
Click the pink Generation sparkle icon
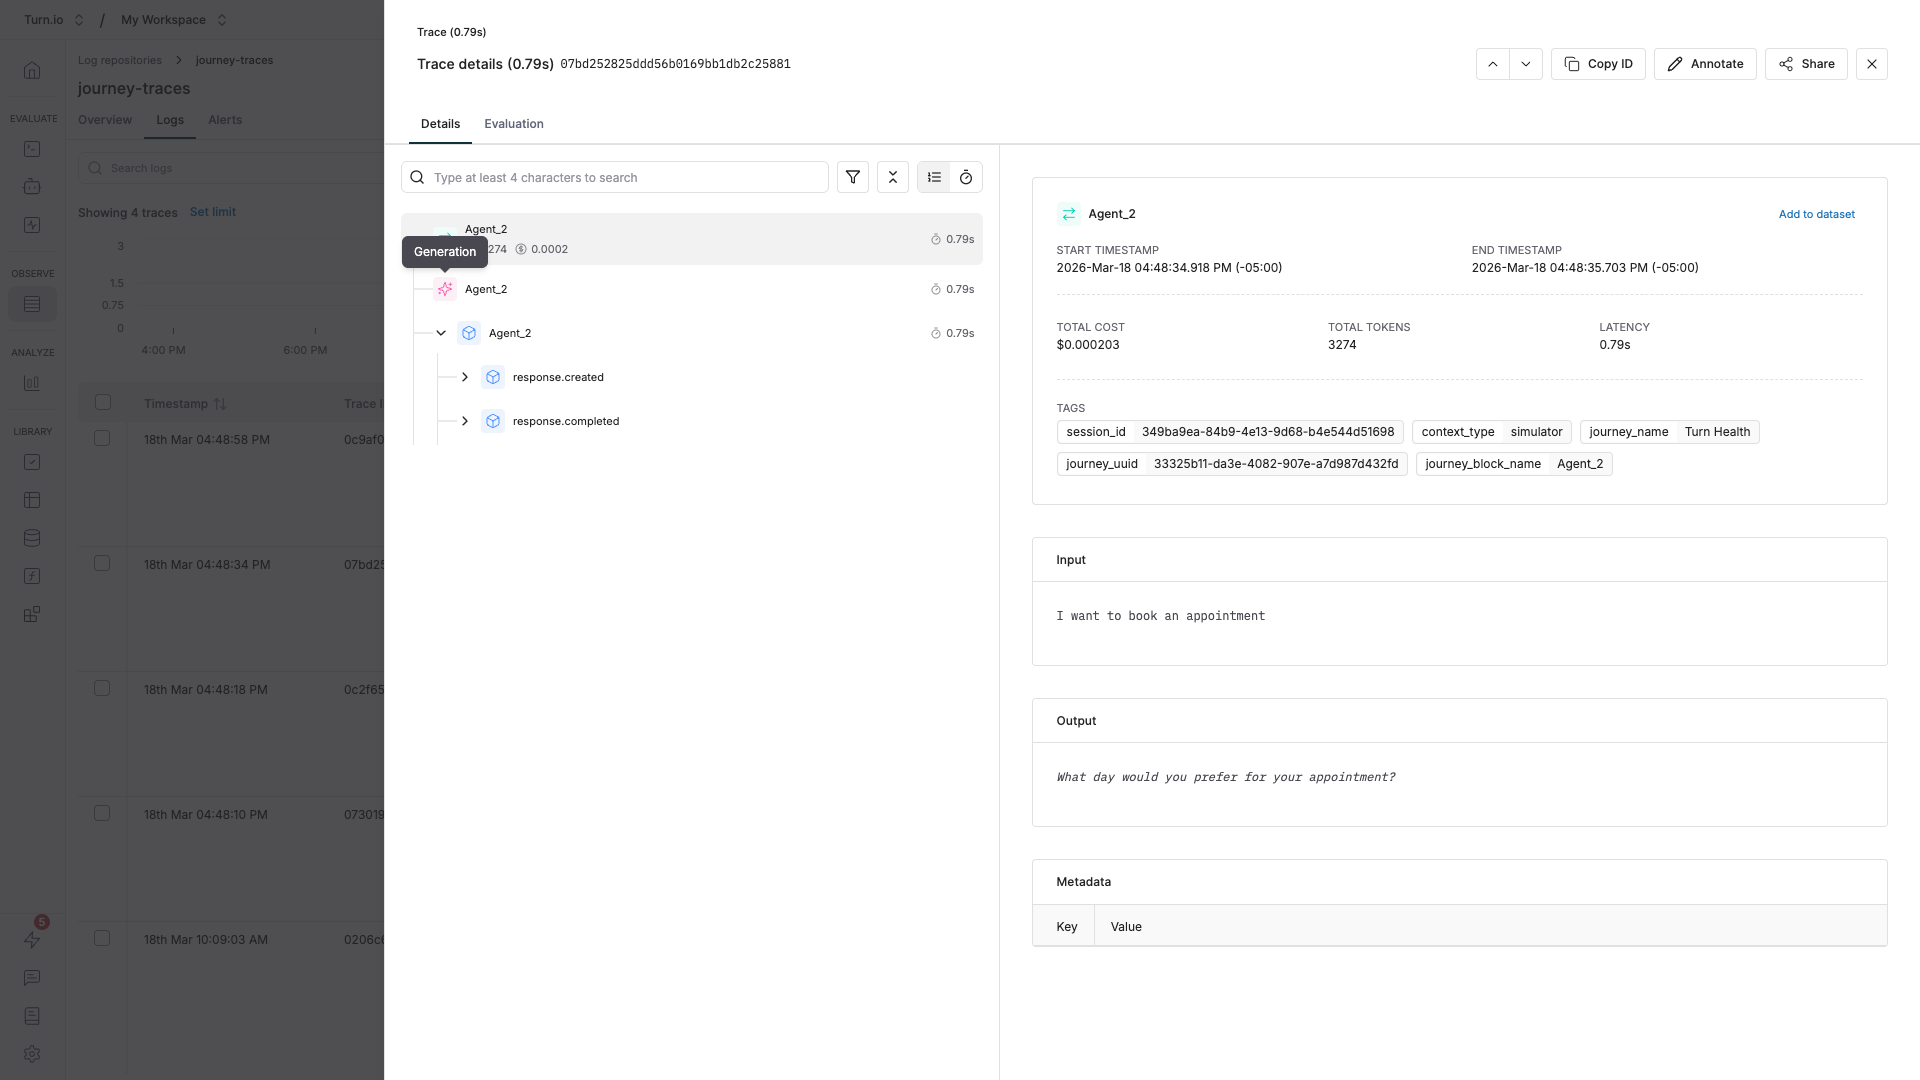point(445,289)
